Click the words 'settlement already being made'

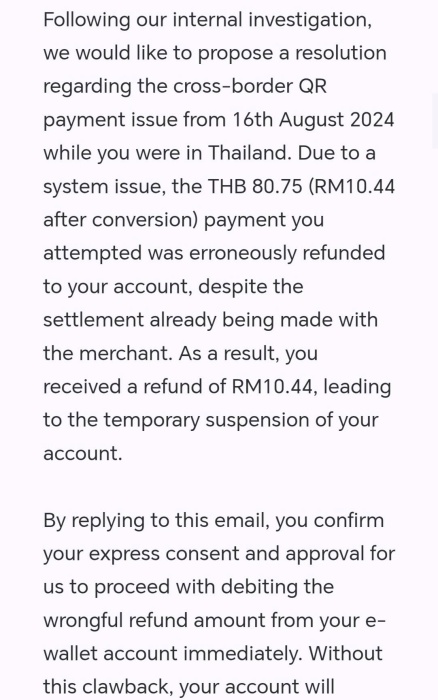pyautogui.click(x=183, y=320)
